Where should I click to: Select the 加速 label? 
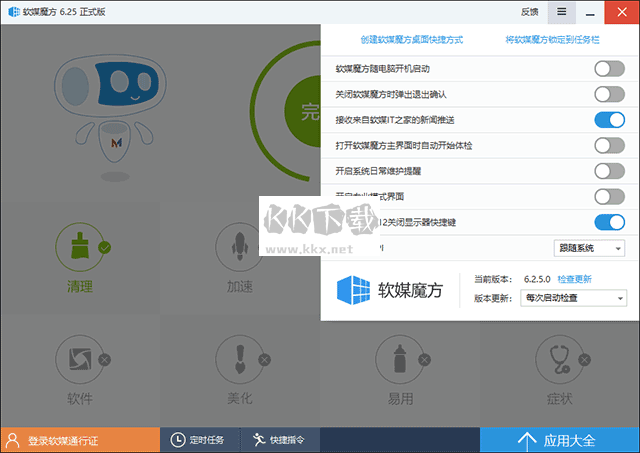click(x=240, y=286)
